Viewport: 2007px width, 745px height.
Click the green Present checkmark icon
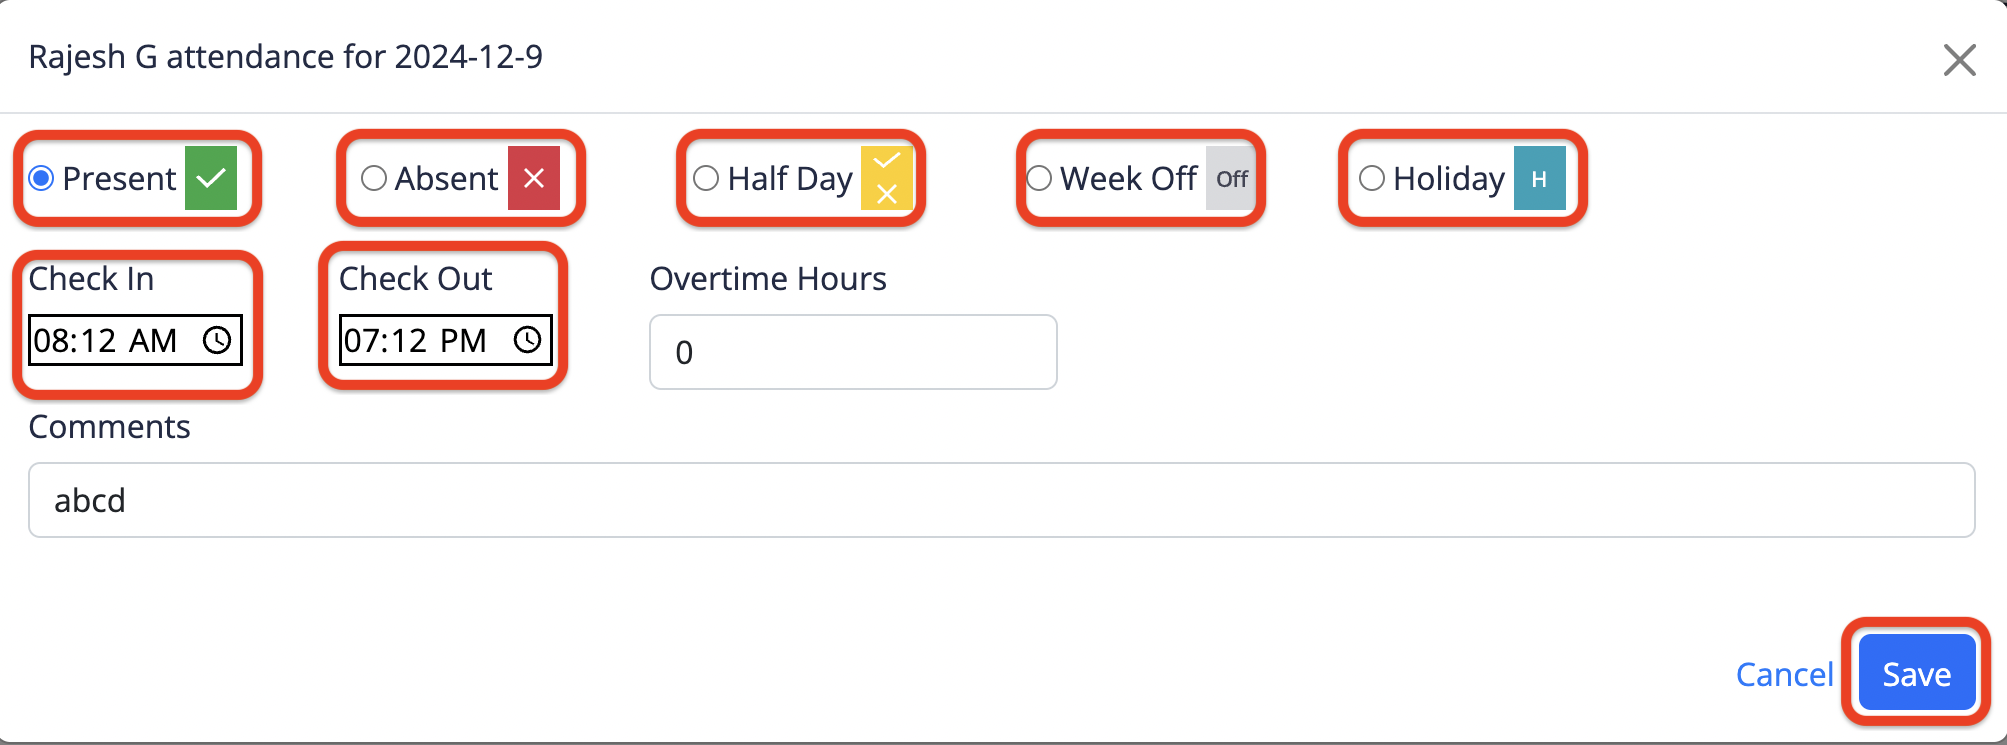coord(211,178)
